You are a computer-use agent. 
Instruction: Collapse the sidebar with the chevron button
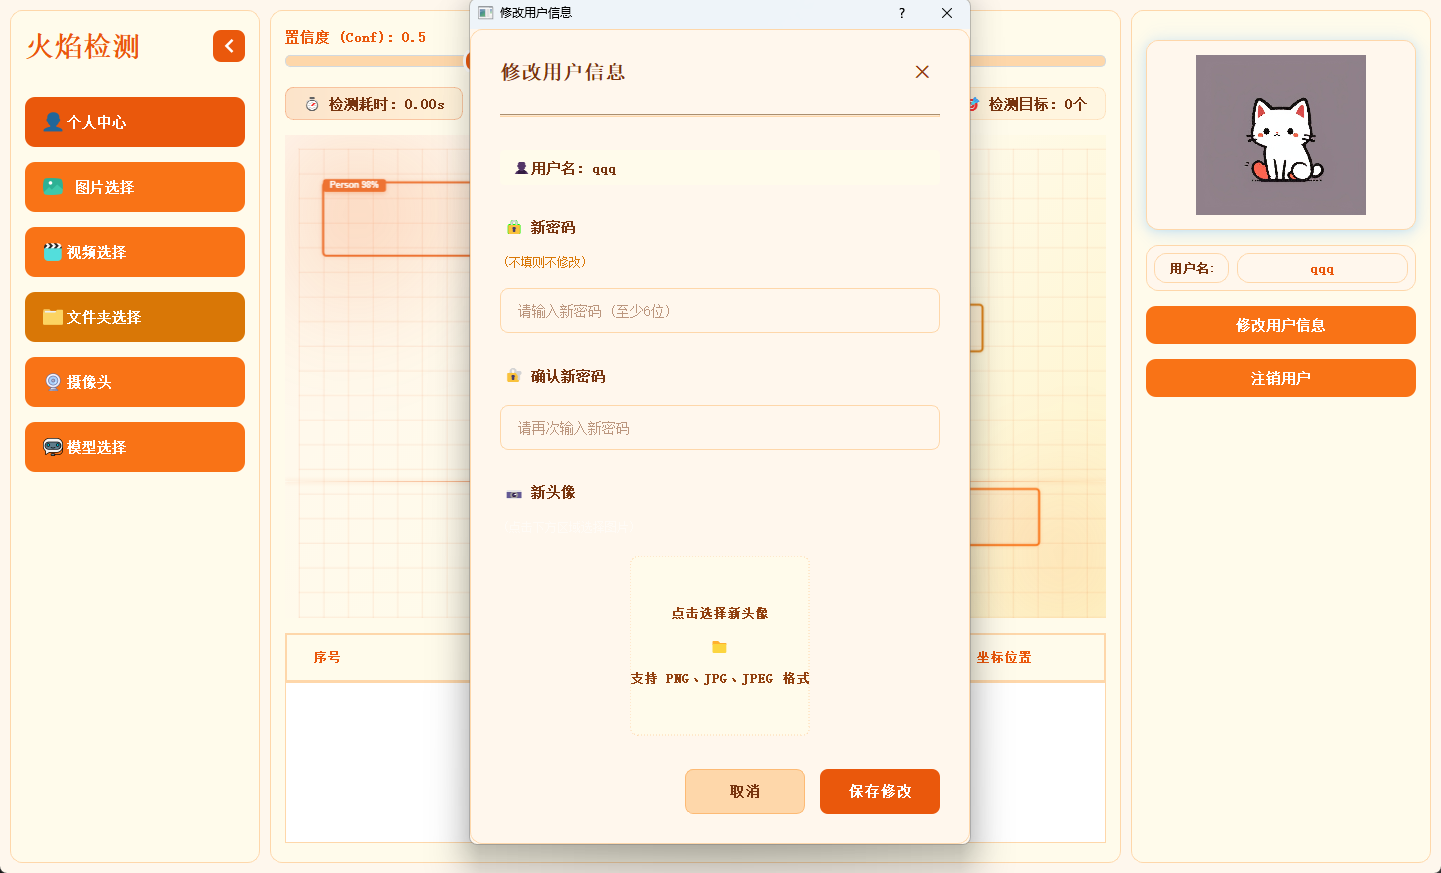(x=229, y=46)
